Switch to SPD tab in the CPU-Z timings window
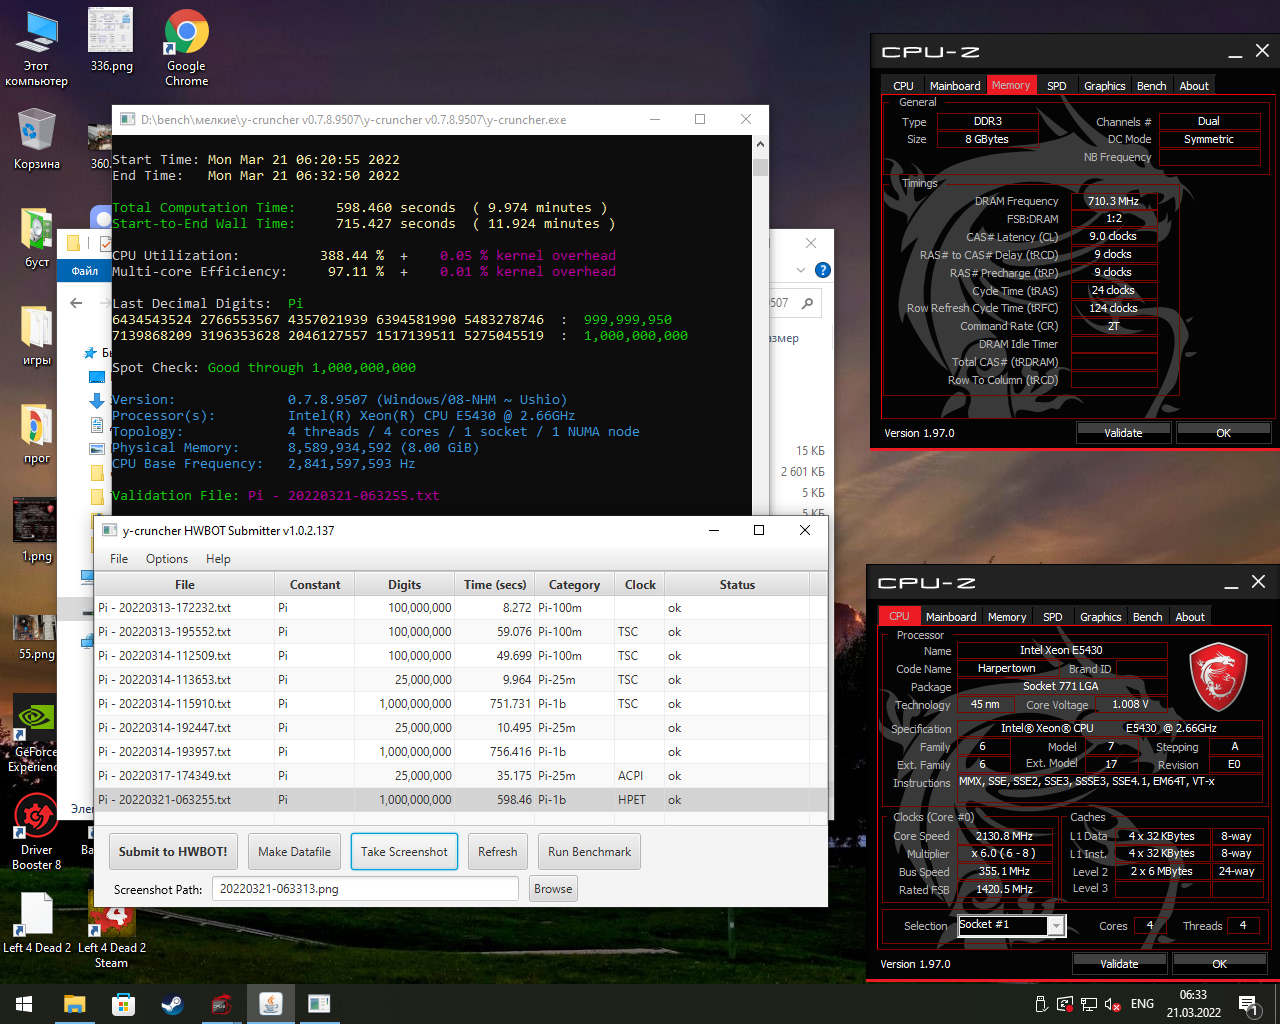 point(1056,86)
